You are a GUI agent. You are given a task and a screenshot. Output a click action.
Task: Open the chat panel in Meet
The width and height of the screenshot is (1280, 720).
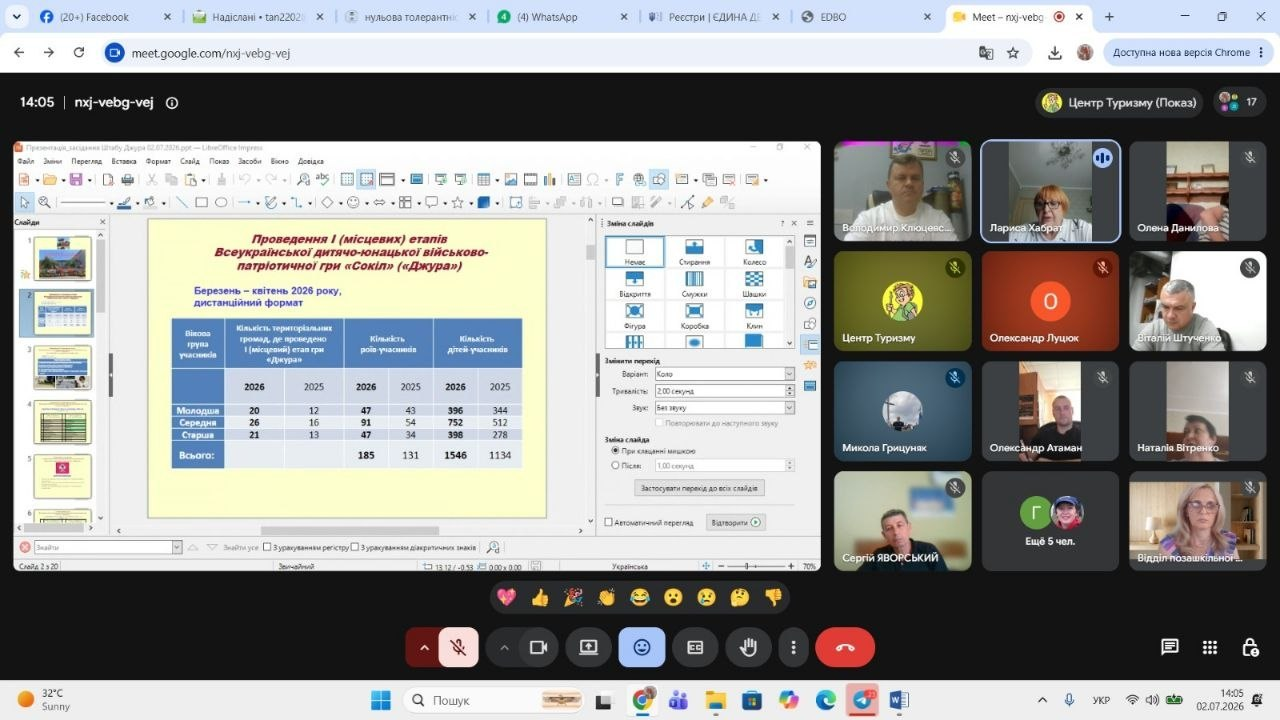point(1170,647)
